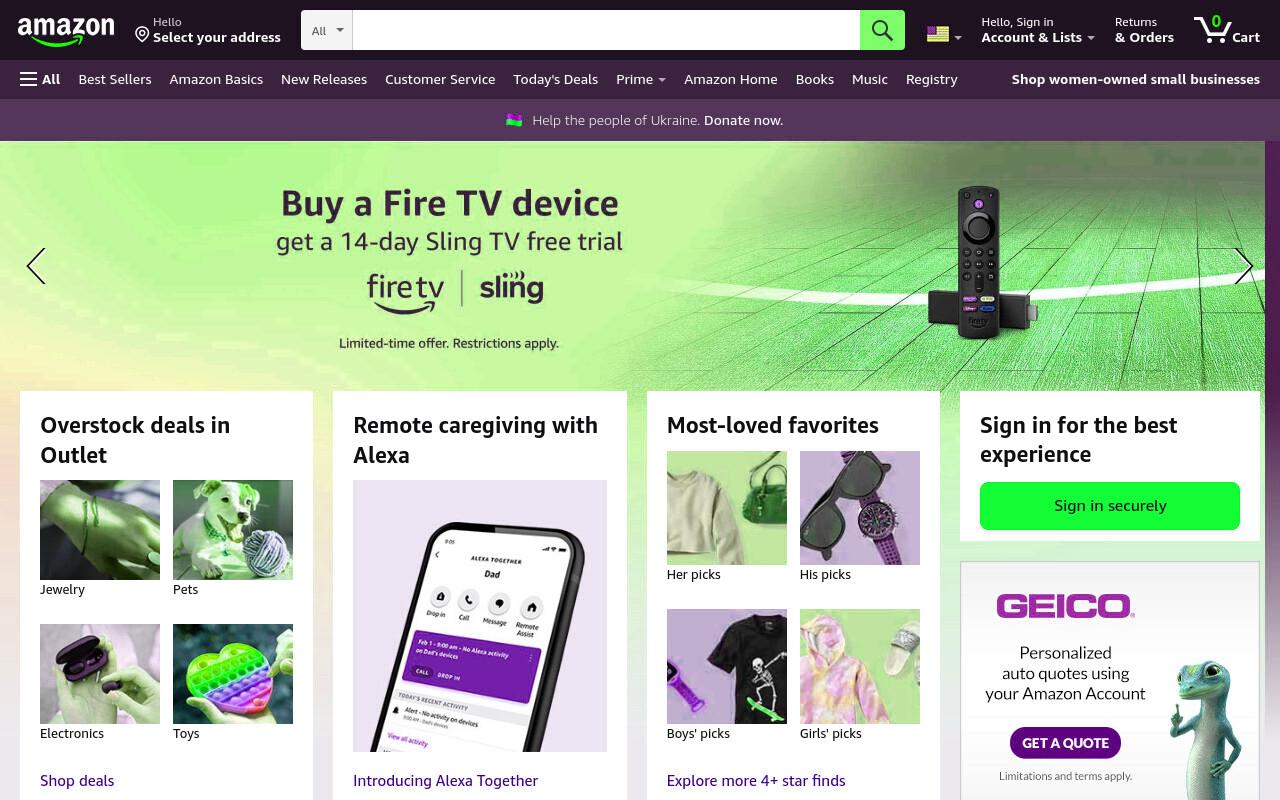1280x800 pixels.
Task: Open the Pets outlet thumbnail
Action: (233, 530)
